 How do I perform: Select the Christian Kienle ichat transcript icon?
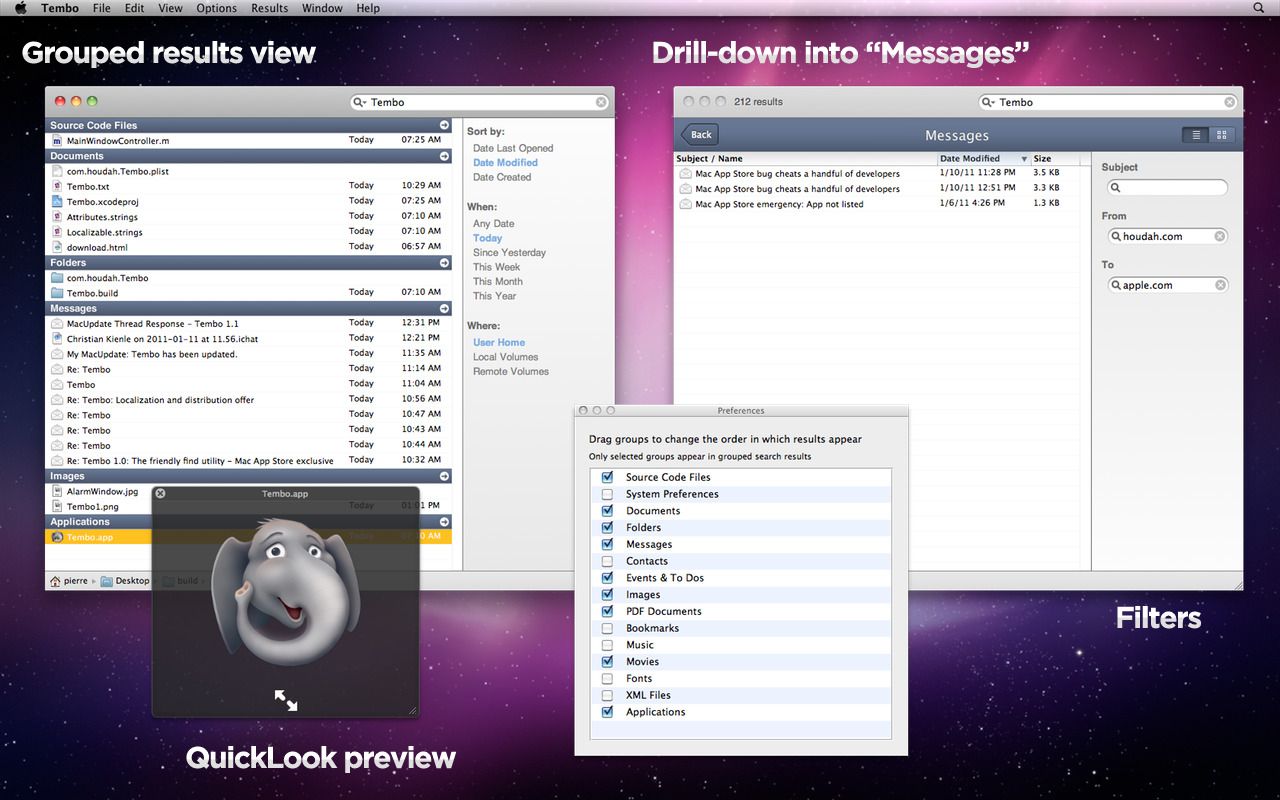coord(57,339)
